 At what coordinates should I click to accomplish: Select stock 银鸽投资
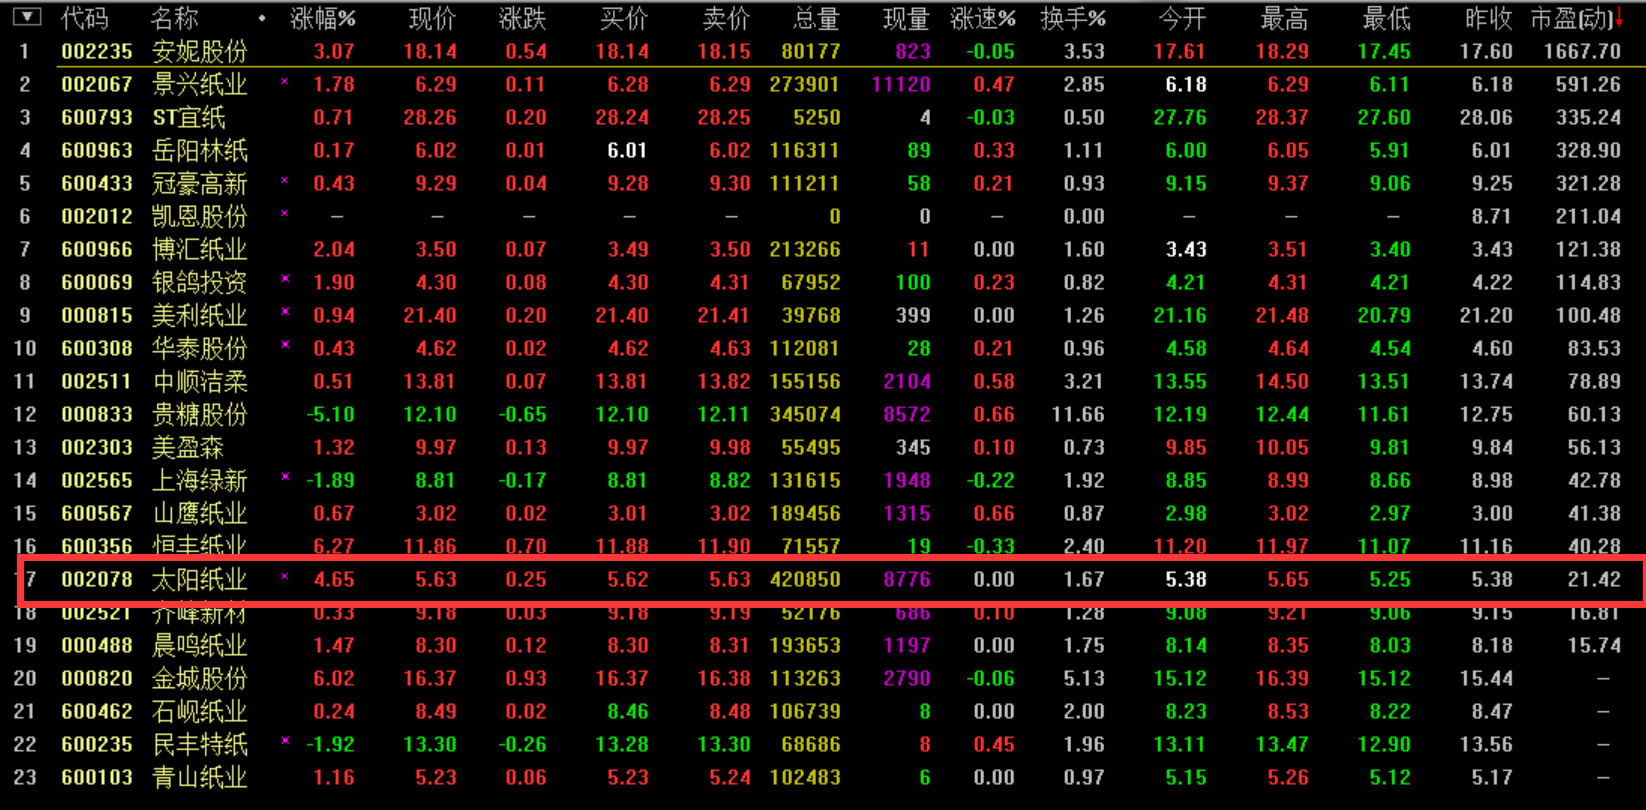pos(199,282)
